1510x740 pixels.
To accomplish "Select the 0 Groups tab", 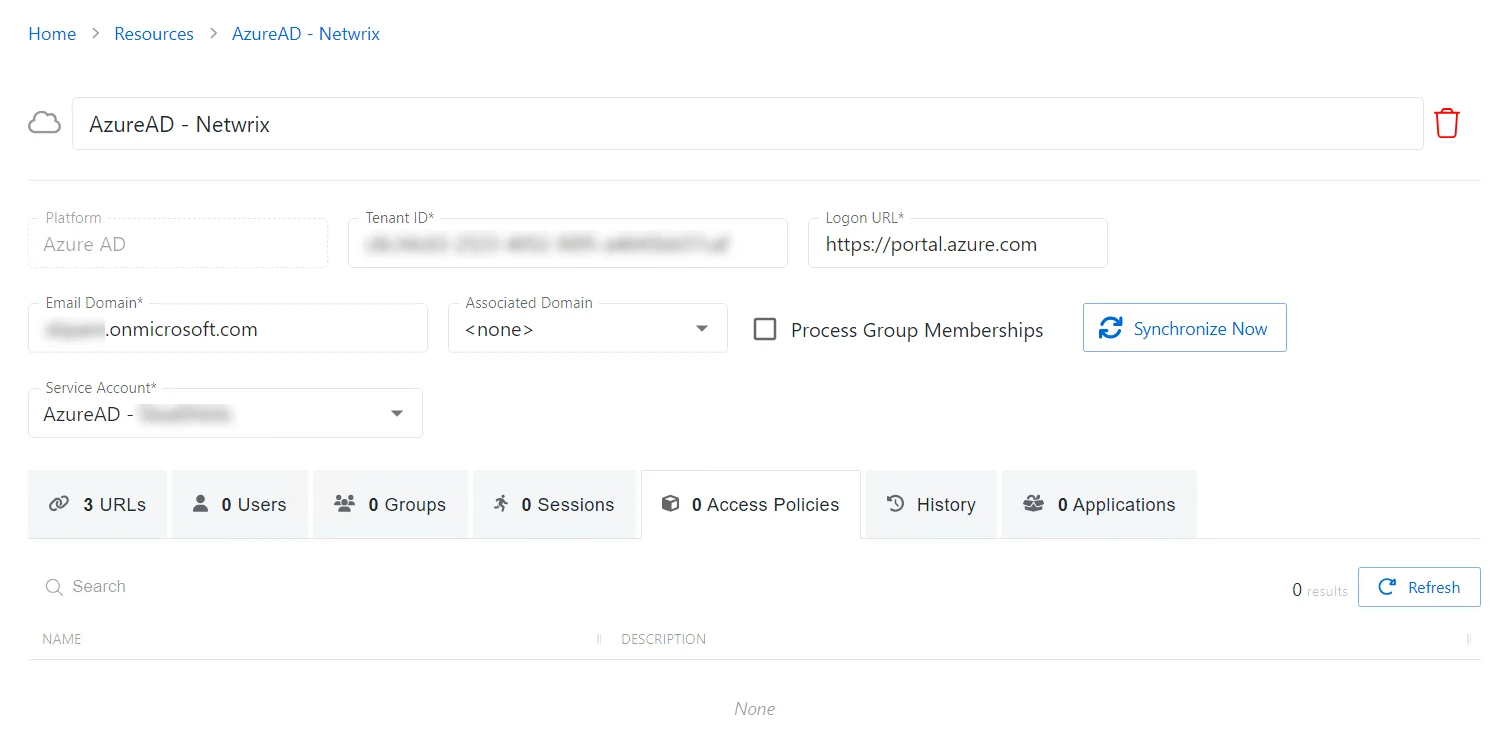I will coord(390,504).
